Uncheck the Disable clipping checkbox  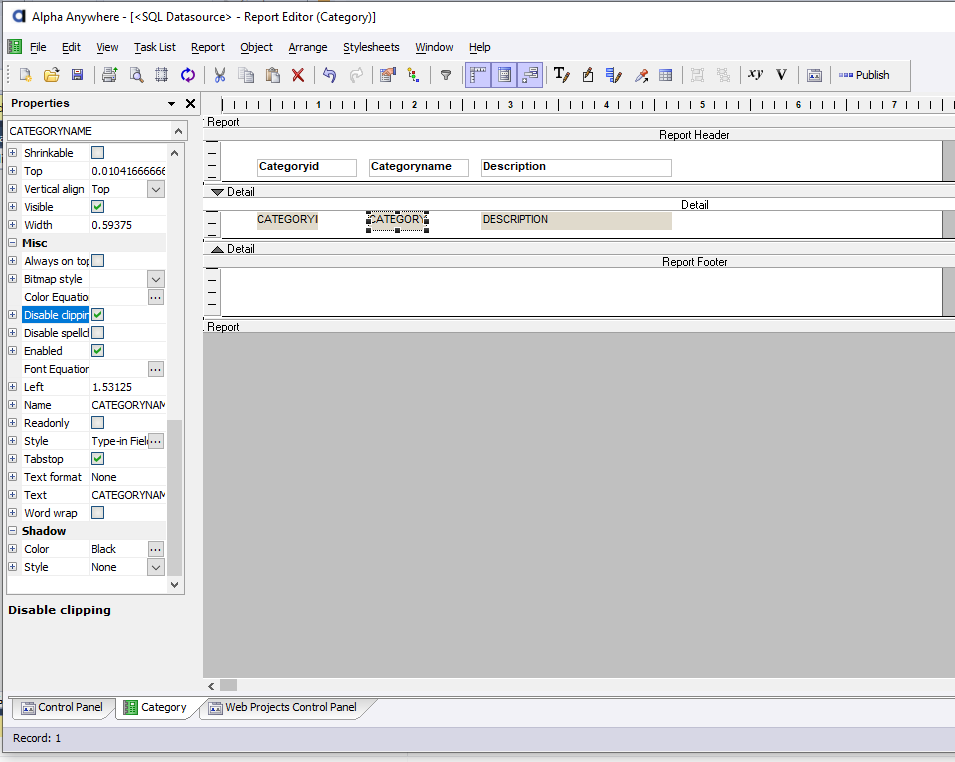click(97, 314)
